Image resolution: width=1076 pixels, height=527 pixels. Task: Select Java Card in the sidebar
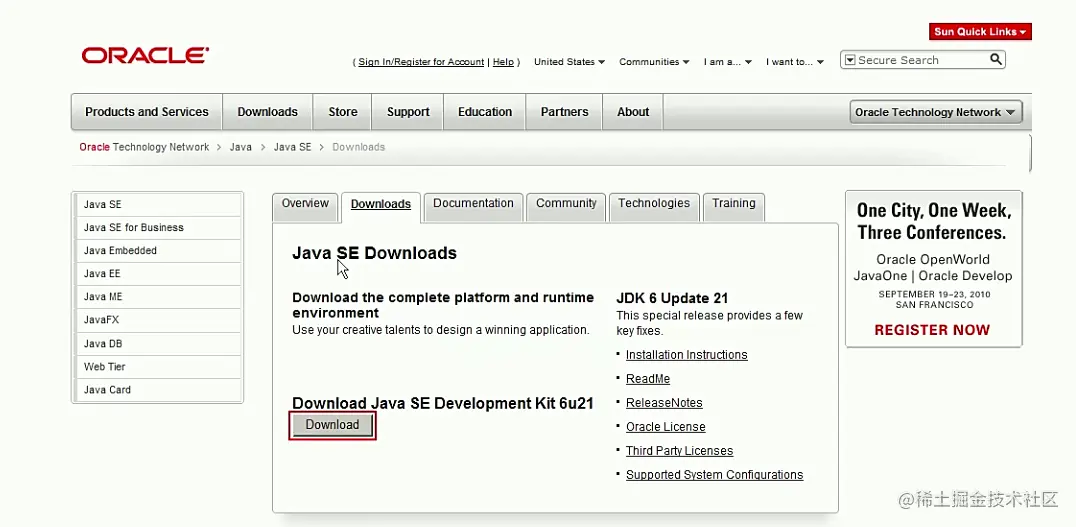[x=157, y=390]
